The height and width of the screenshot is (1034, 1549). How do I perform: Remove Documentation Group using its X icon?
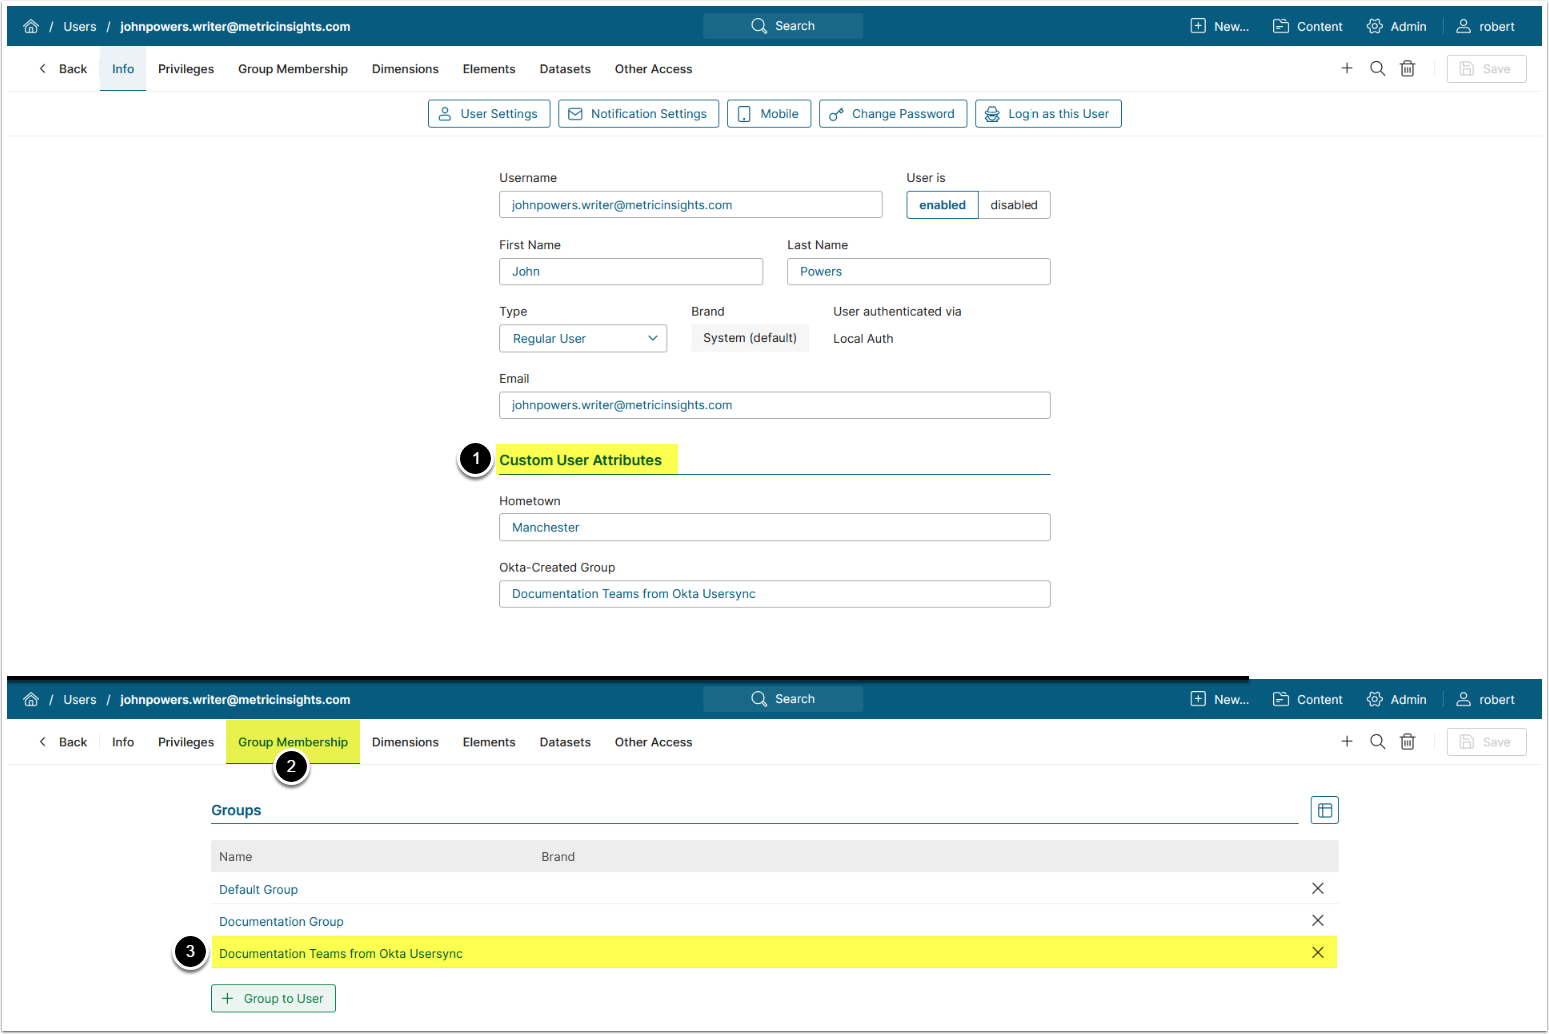coord(1317,921)
